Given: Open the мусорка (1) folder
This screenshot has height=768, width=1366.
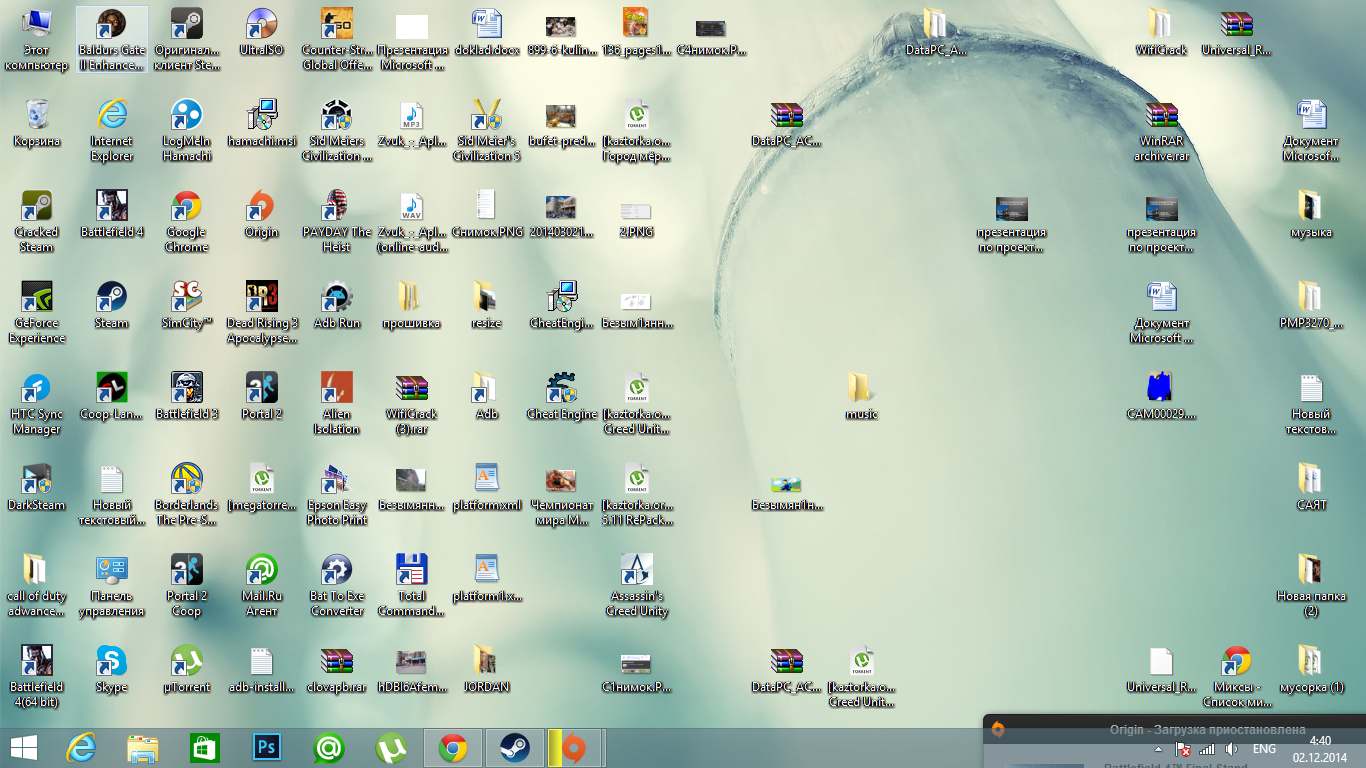Looking at the screenshot, I should pyautogui.click(x=1311, y=669).
